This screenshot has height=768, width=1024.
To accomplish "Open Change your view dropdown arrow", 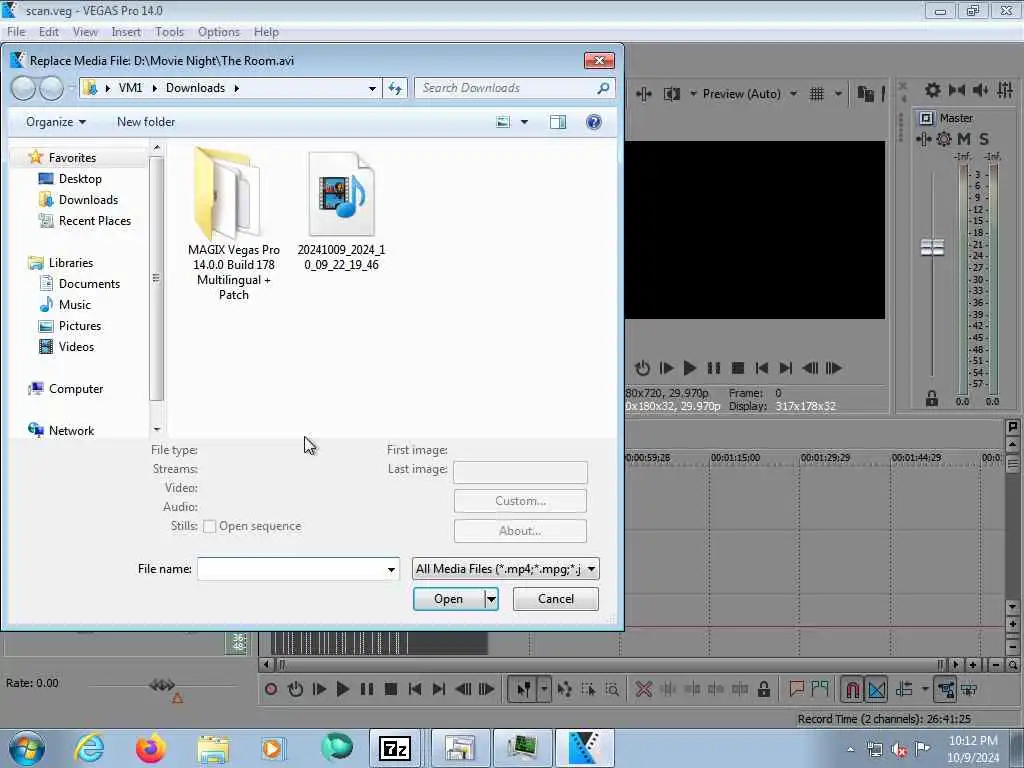I will pos(524,122).
